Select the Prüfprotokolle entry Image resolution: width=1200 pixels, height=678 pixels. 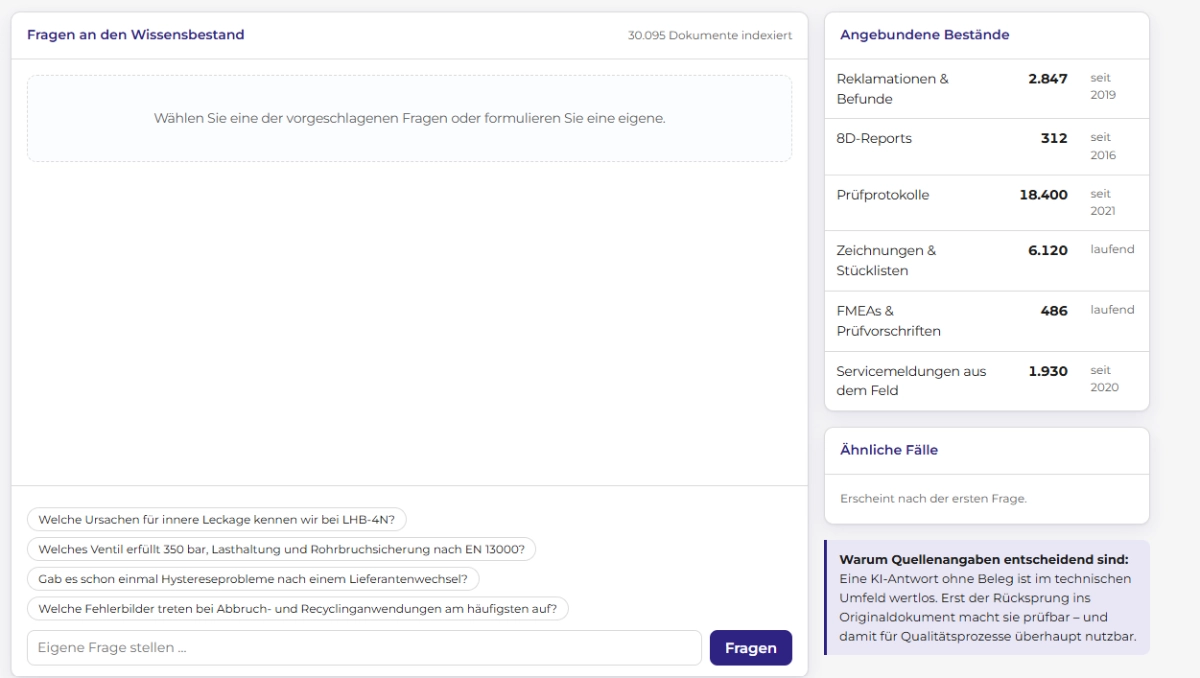pos(987,203)
